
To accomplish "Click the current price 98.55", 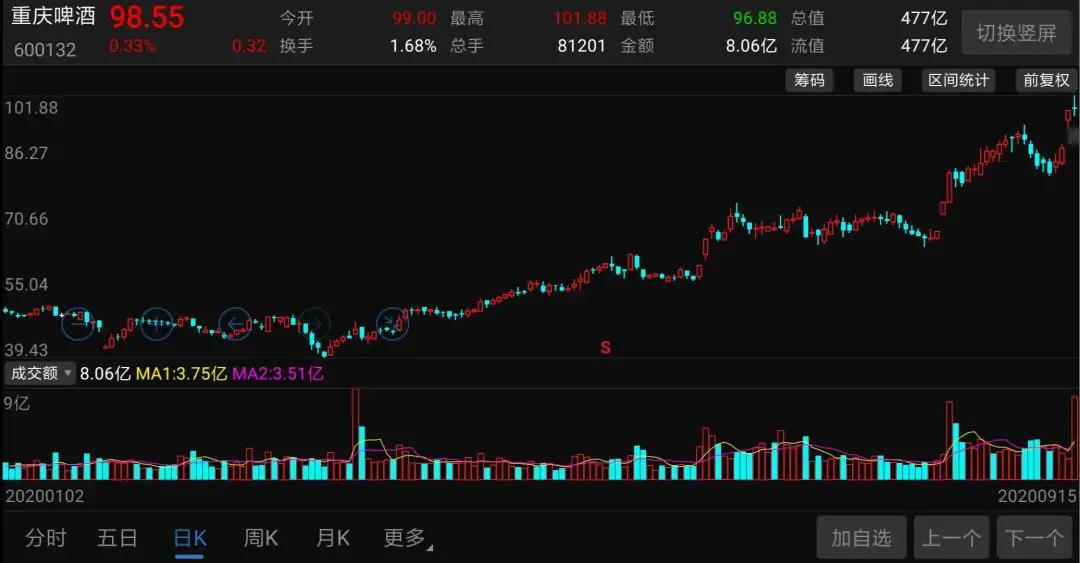I will (147, 17).
